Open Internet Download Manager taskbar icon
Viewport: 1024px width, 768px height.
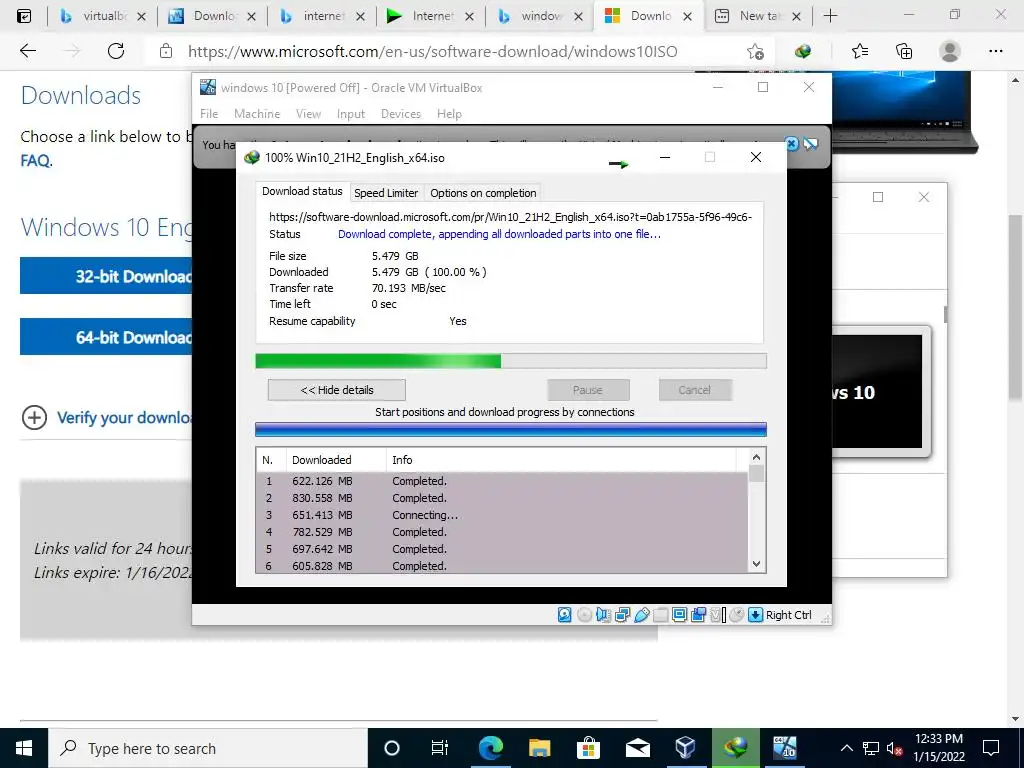pyautogui.click(x=735, y=748)
